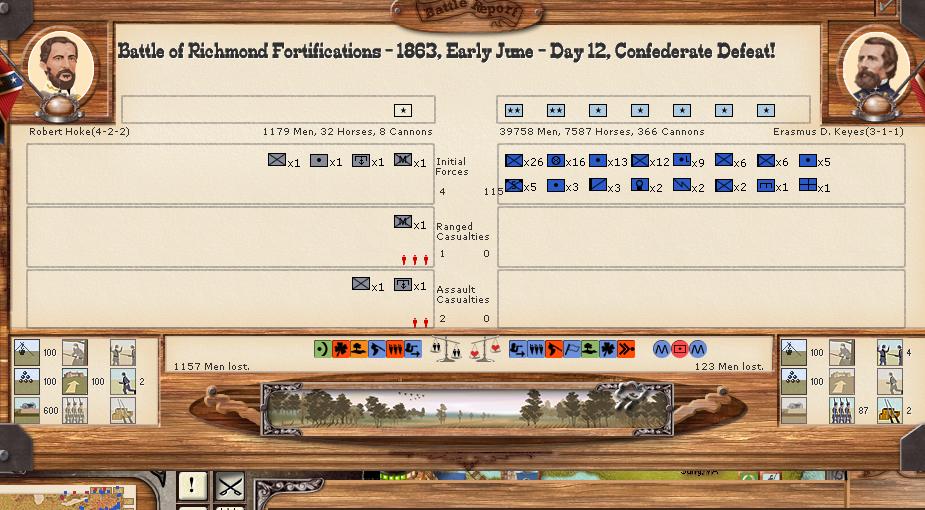Click the Union x16 unit icon
925x510 pixels.
[556, 160]
